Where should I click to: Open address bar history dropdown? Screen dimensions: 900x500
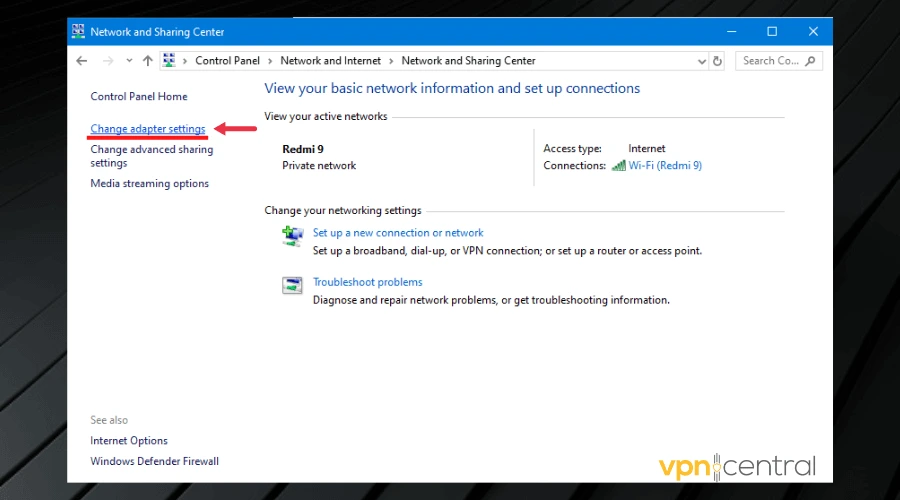tap(701, 61)
